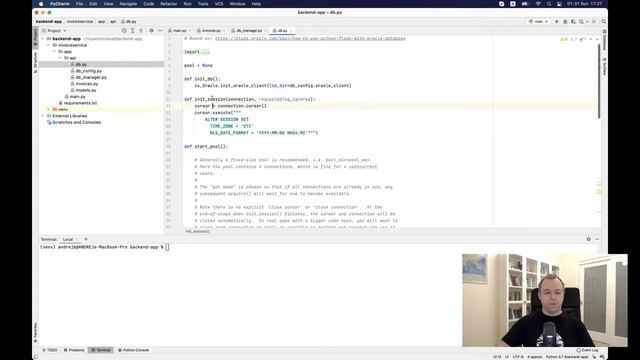Click 4 spaces indent in status bar
This screenshot has width=640, height=360.
tap(534, 357)
